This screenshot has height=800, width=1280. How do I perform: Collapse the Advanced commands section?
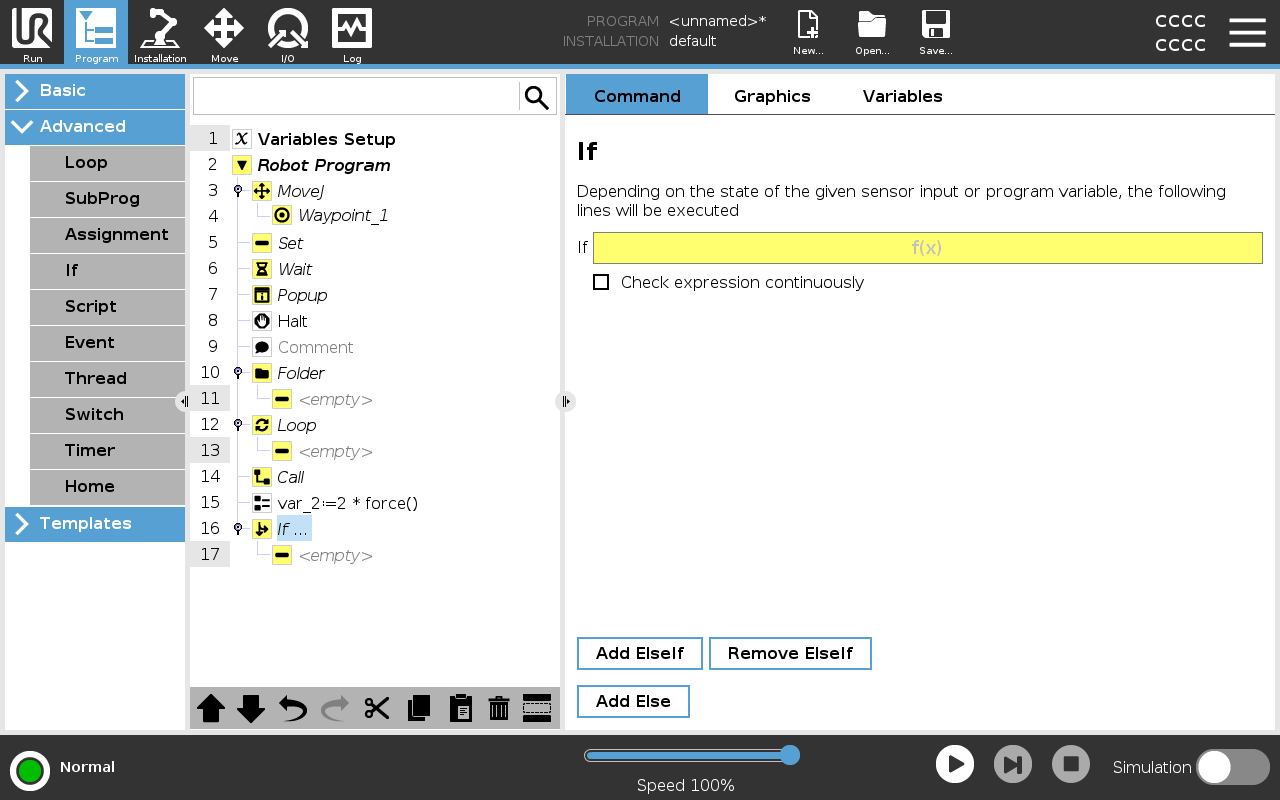(x=95, y=127)
